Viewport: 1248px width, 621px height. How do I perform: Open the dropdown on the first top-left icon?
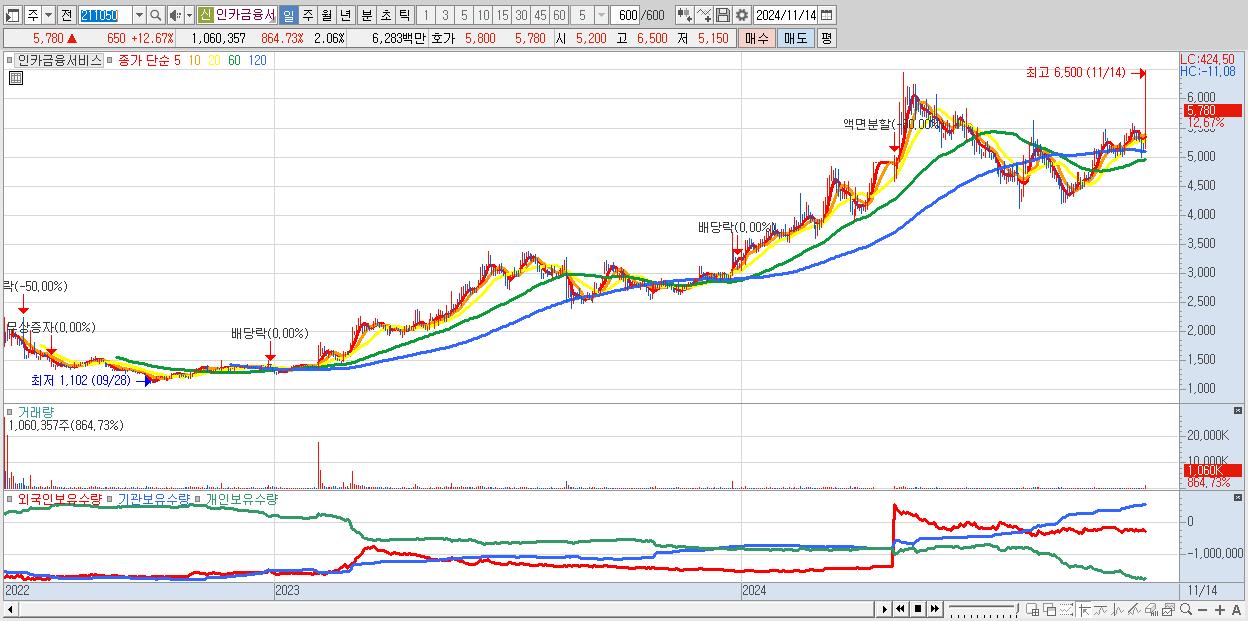pos(48,15)
